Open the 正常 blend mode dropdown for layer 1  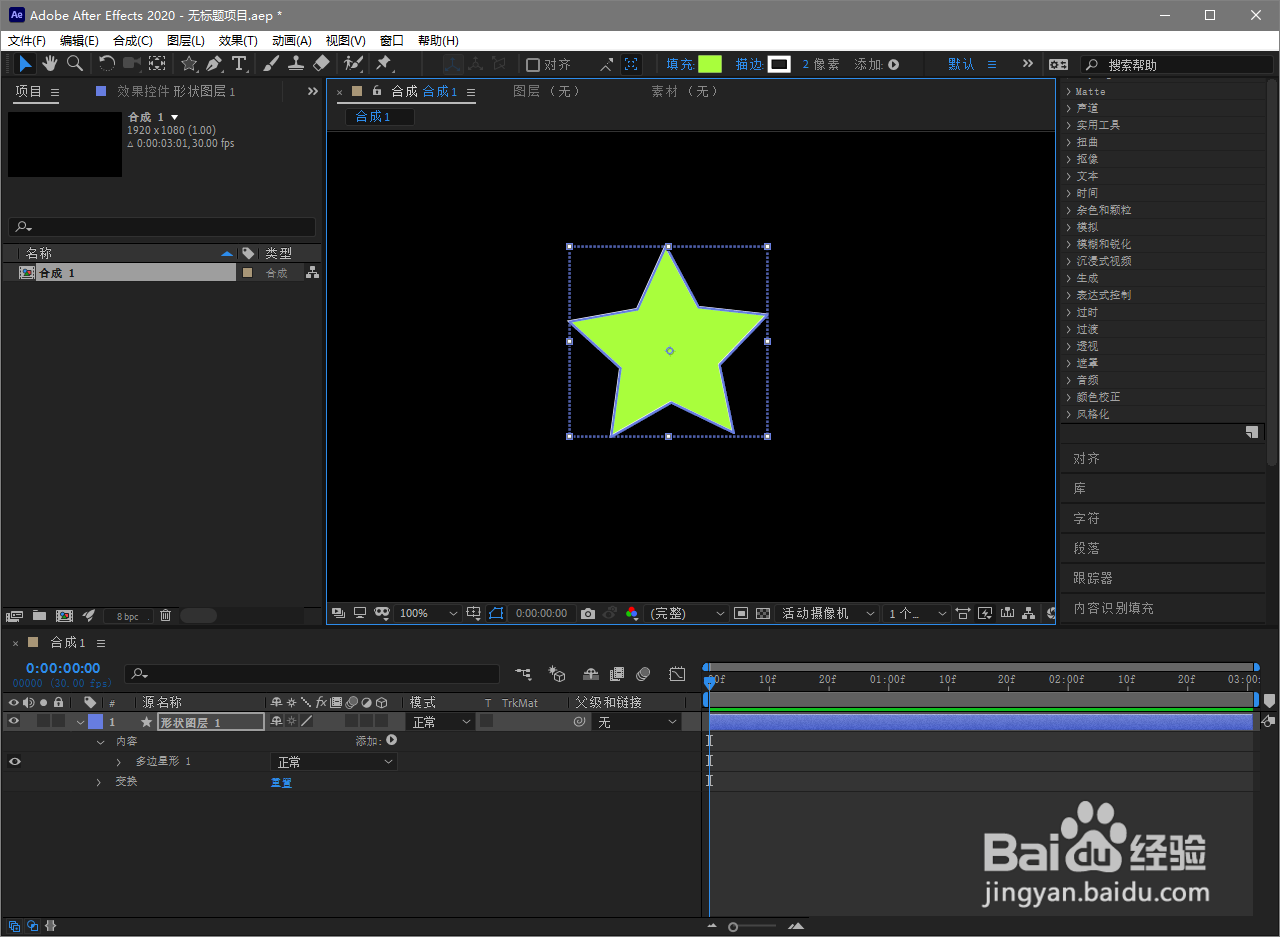(x=442, y=721)
